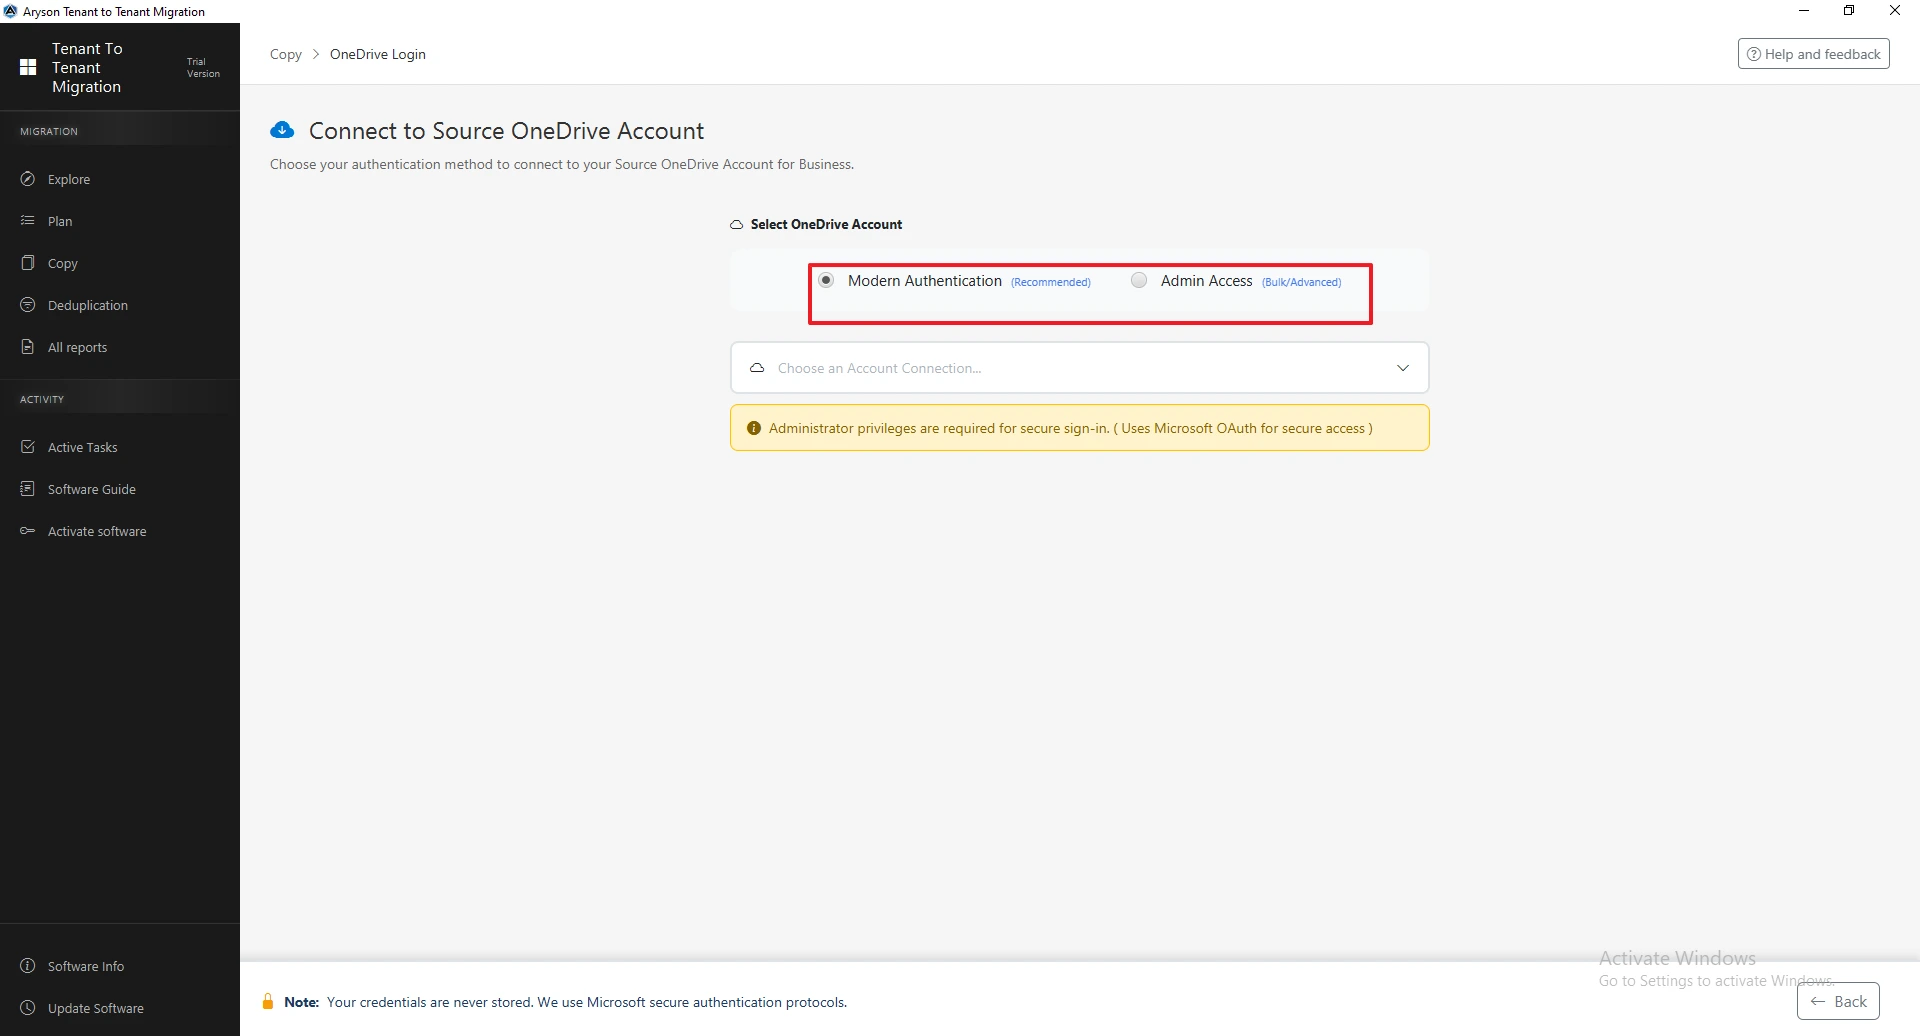Open the Plan menu item
This screenshot has height=1036, width=1920.
click(x=120, y=221)
